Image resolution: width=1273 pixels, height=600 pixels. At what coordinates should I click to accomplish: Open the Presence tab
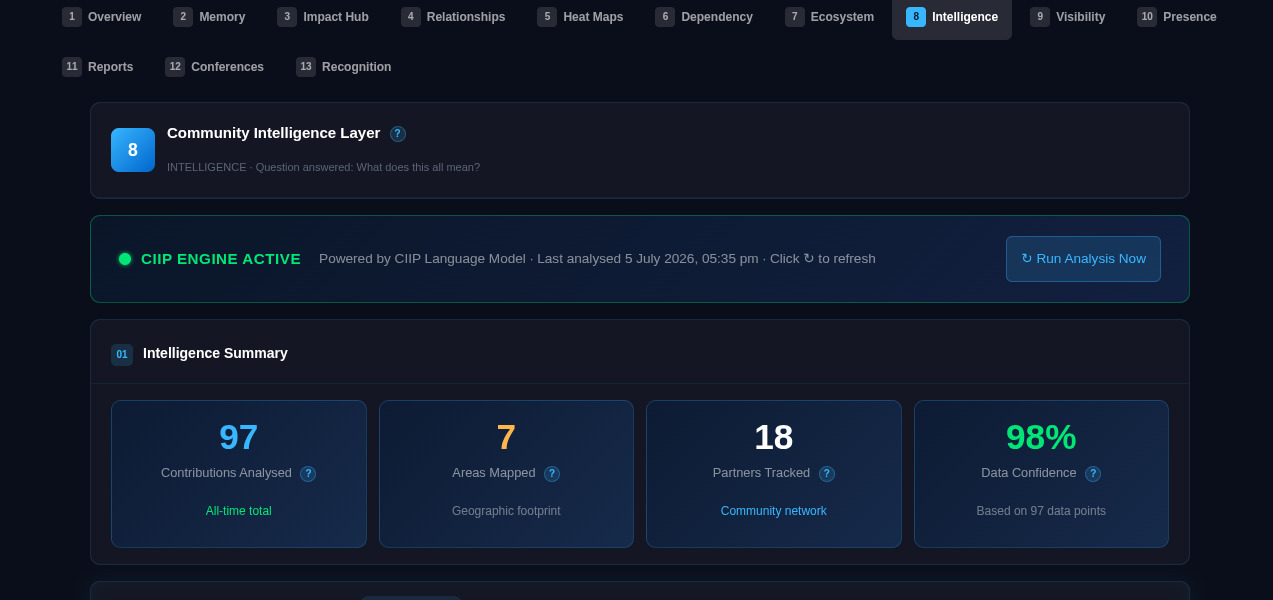[1177, 17]
